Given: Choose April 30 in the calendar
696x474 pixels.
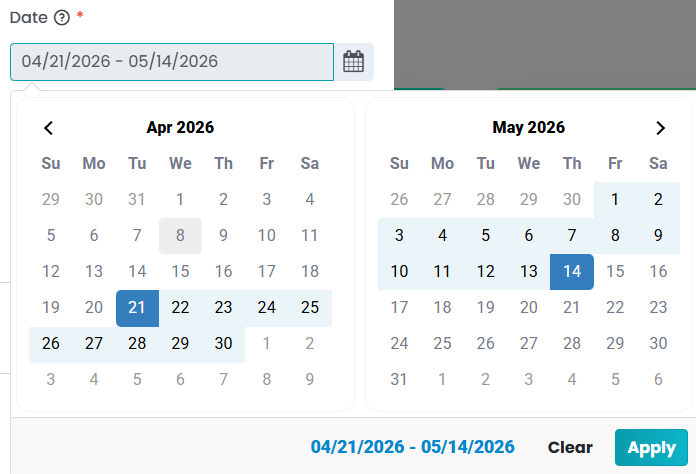Looking at the screenshot, I should [223, 344].
